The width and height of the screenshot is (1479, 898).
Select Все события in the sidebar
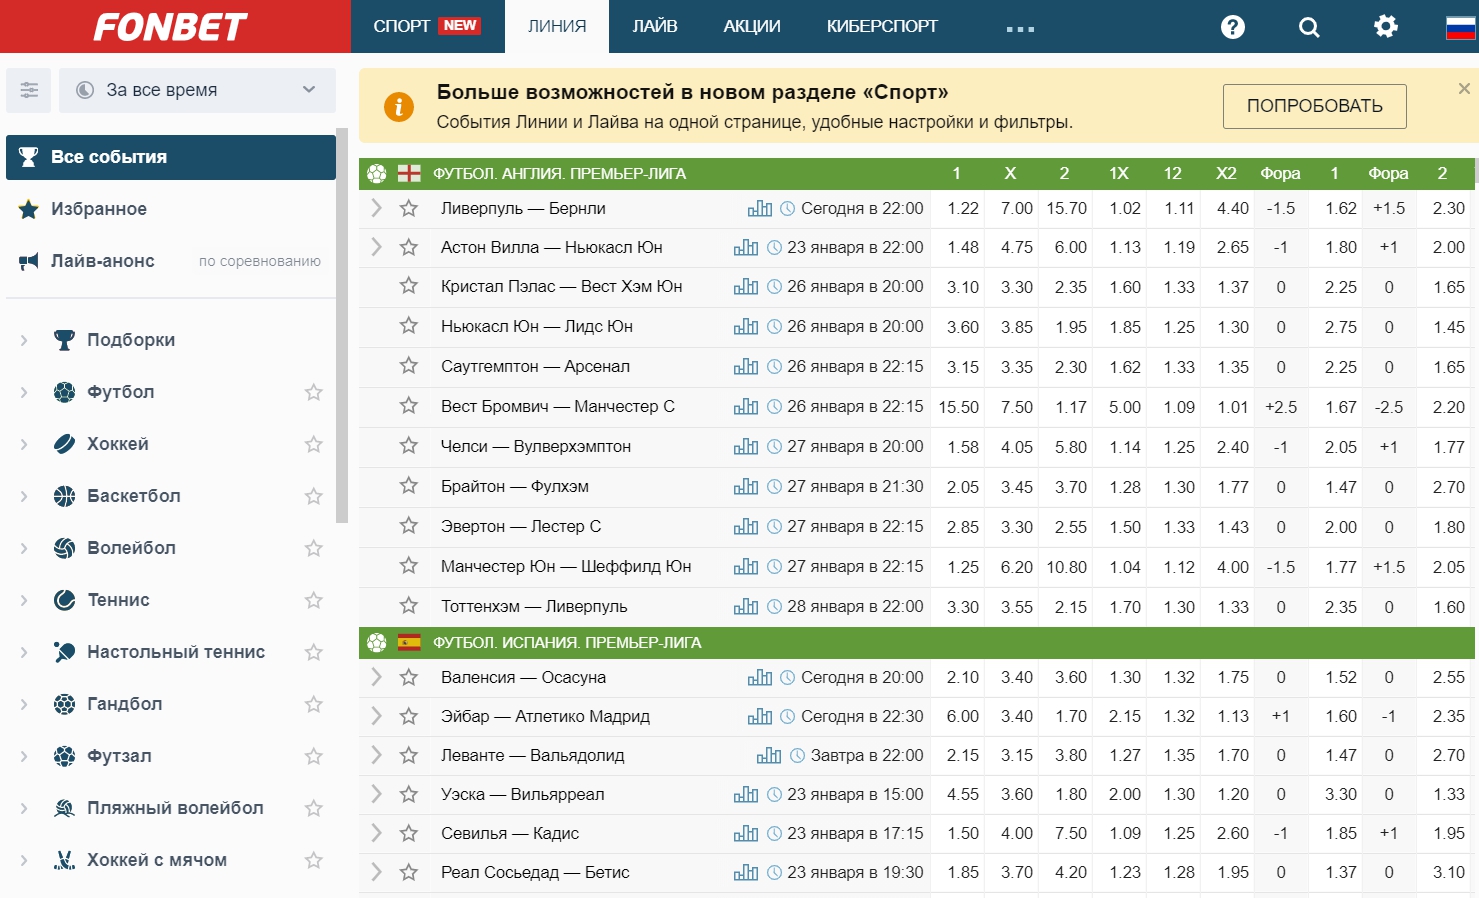click(171, 157)
